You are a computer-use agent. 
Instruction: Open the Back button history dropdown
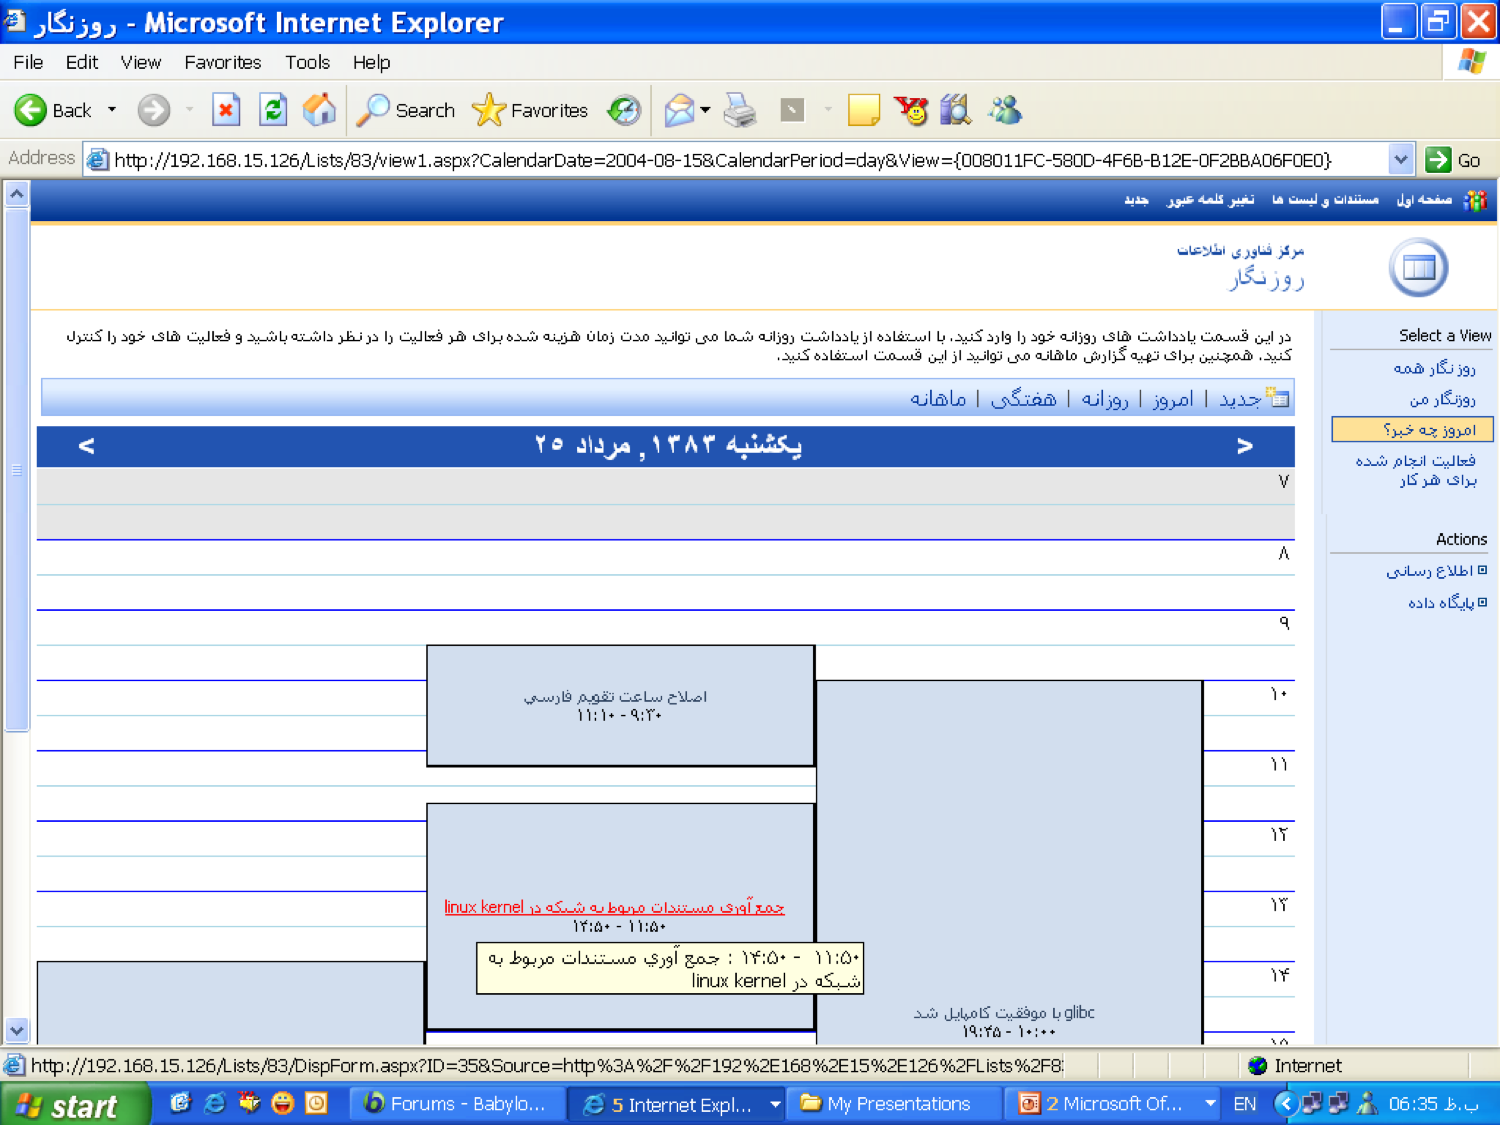pyautogui.click(x=112, y=110)
